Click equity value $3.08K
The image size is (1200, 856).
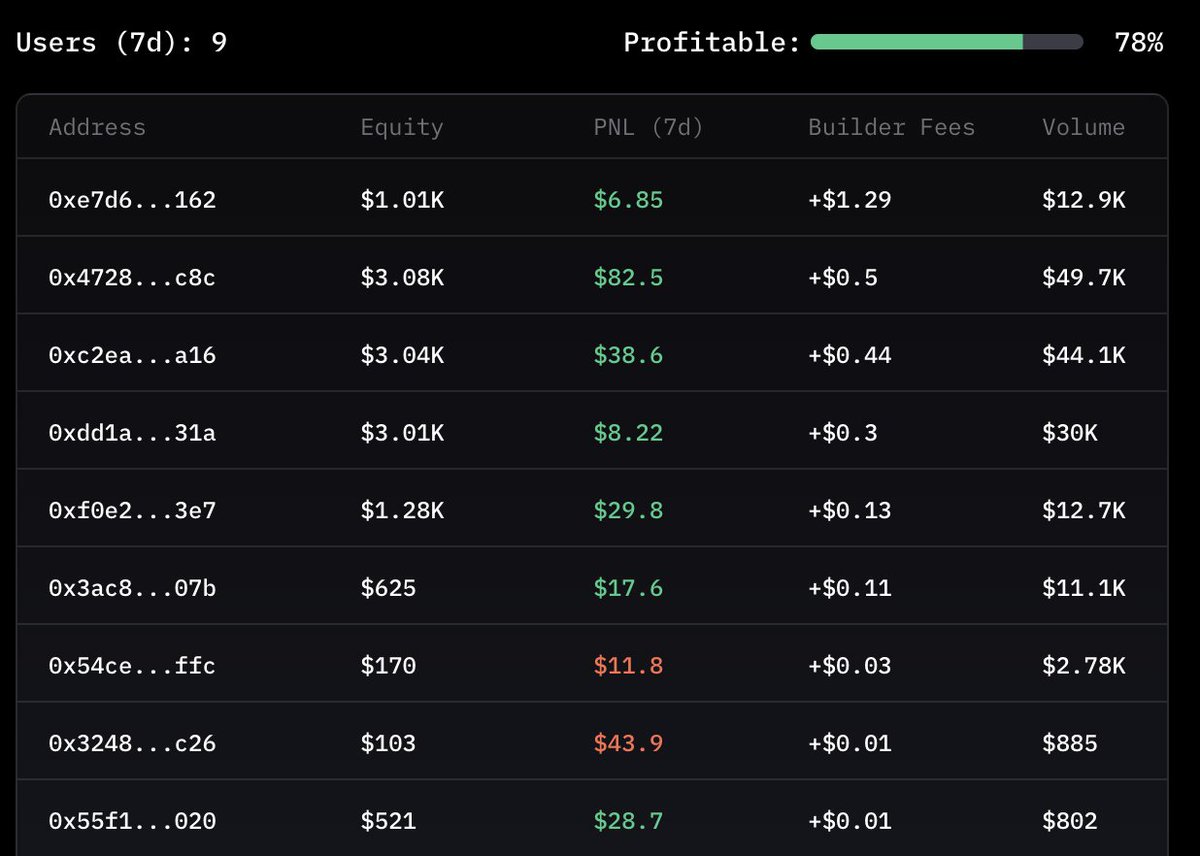click(x=402, y=277)
